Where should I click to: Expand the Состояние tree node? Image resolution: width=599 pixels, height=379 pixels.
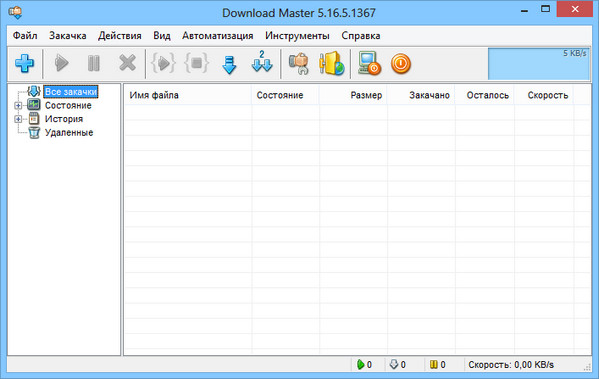(18, 105)
